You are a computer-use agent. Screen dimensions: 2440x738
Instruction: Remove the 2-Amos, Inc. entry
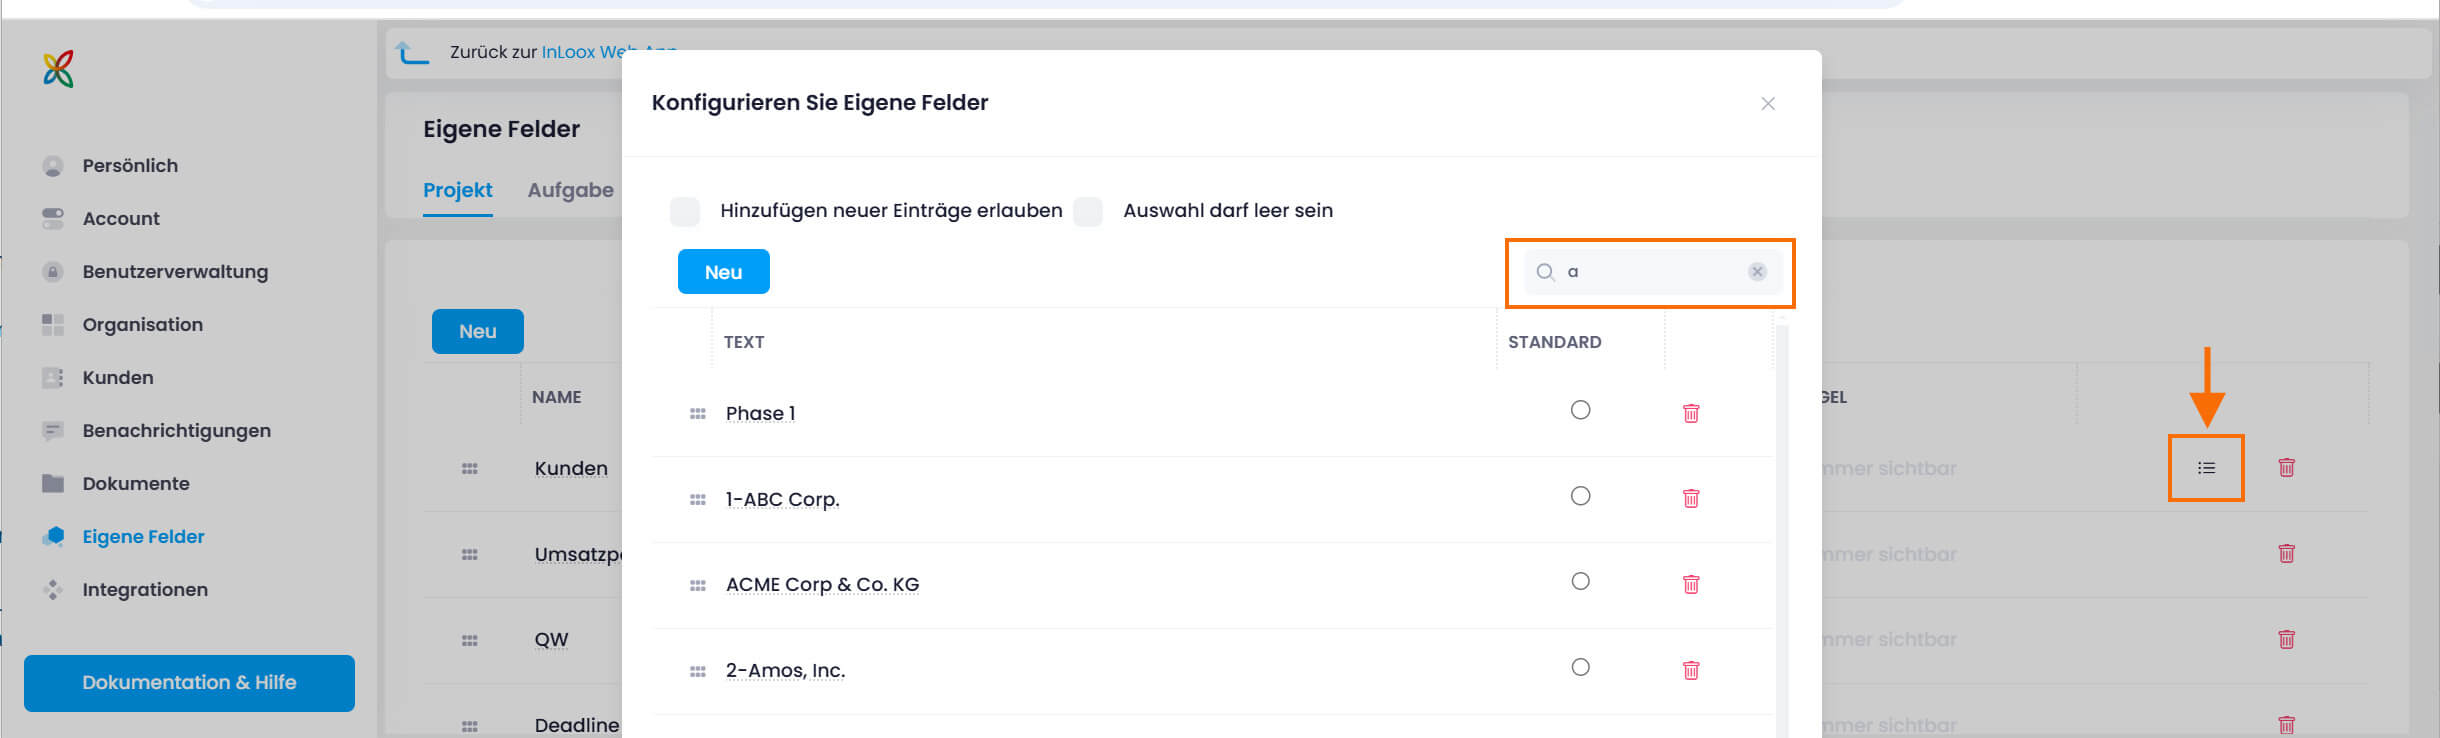tap(1690, 670)
